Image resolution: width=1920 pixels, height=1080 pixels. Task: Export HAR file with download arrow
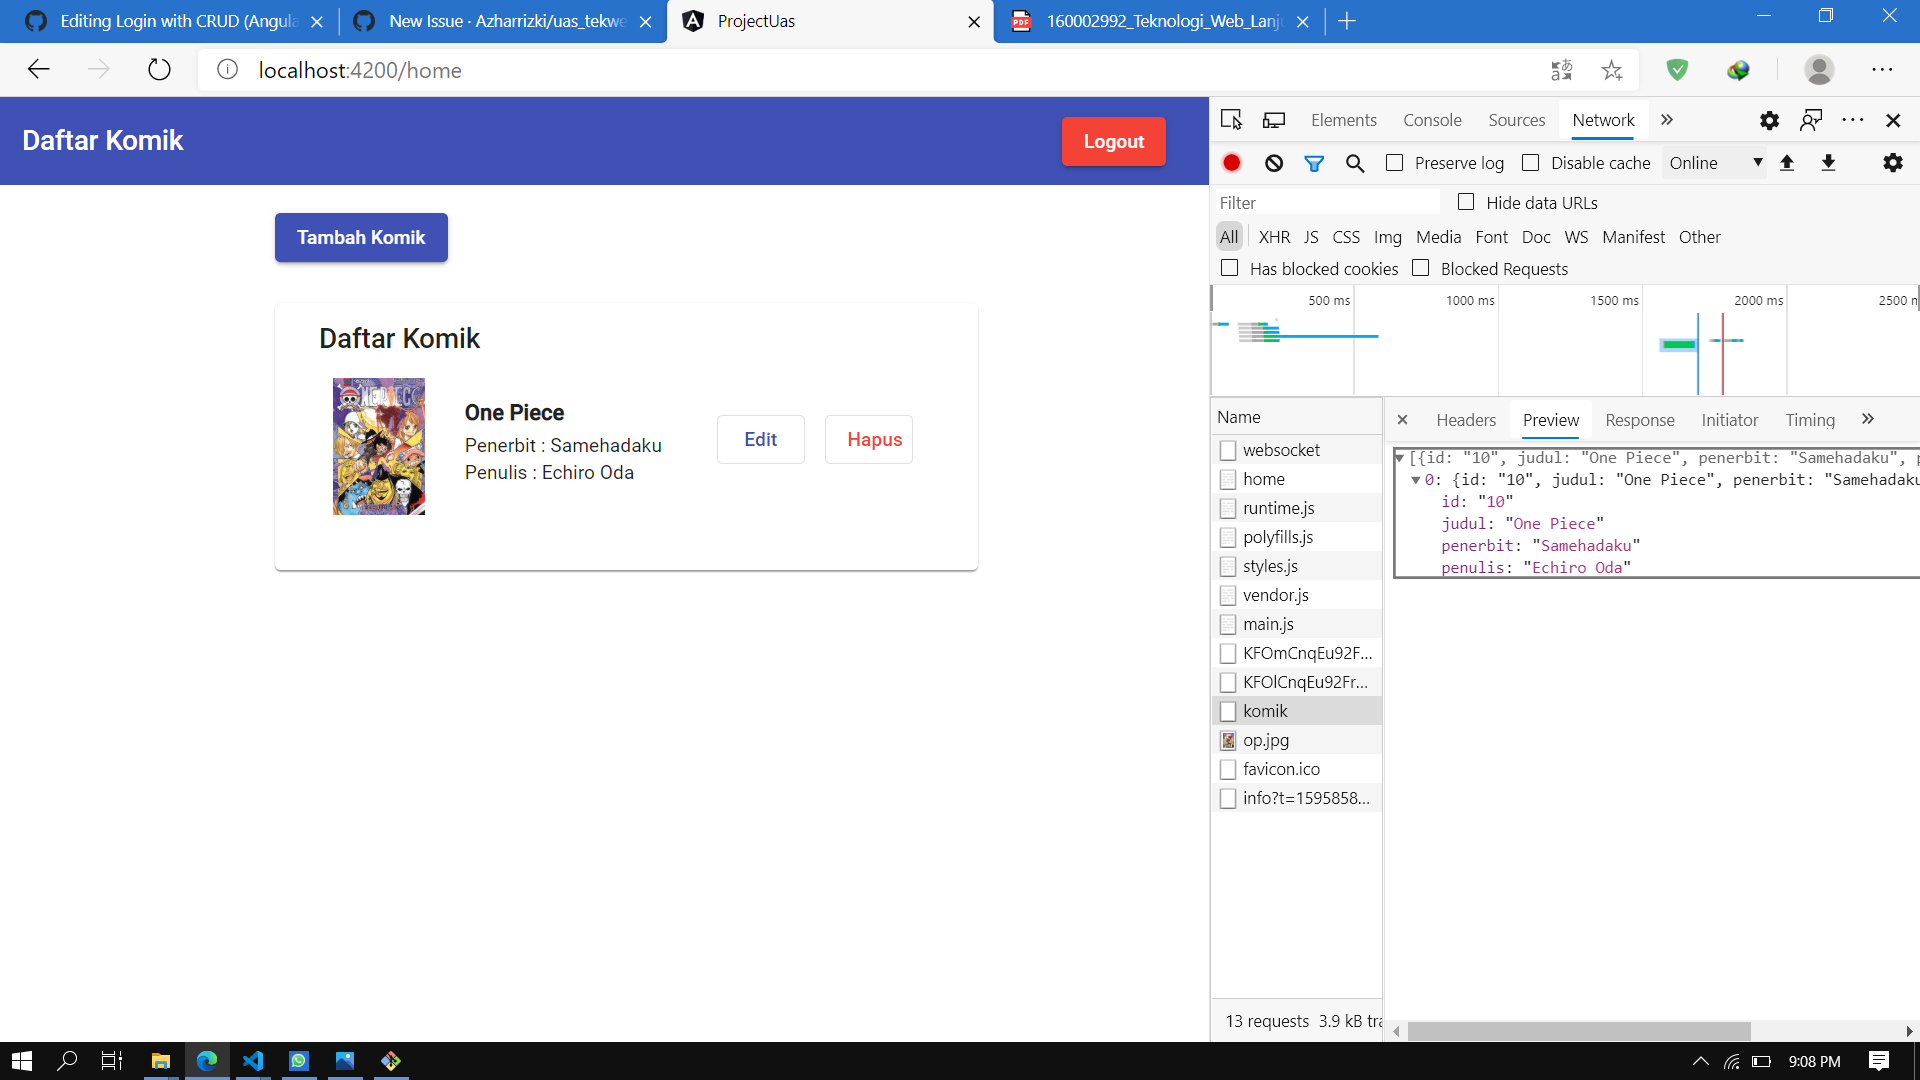1829,163
